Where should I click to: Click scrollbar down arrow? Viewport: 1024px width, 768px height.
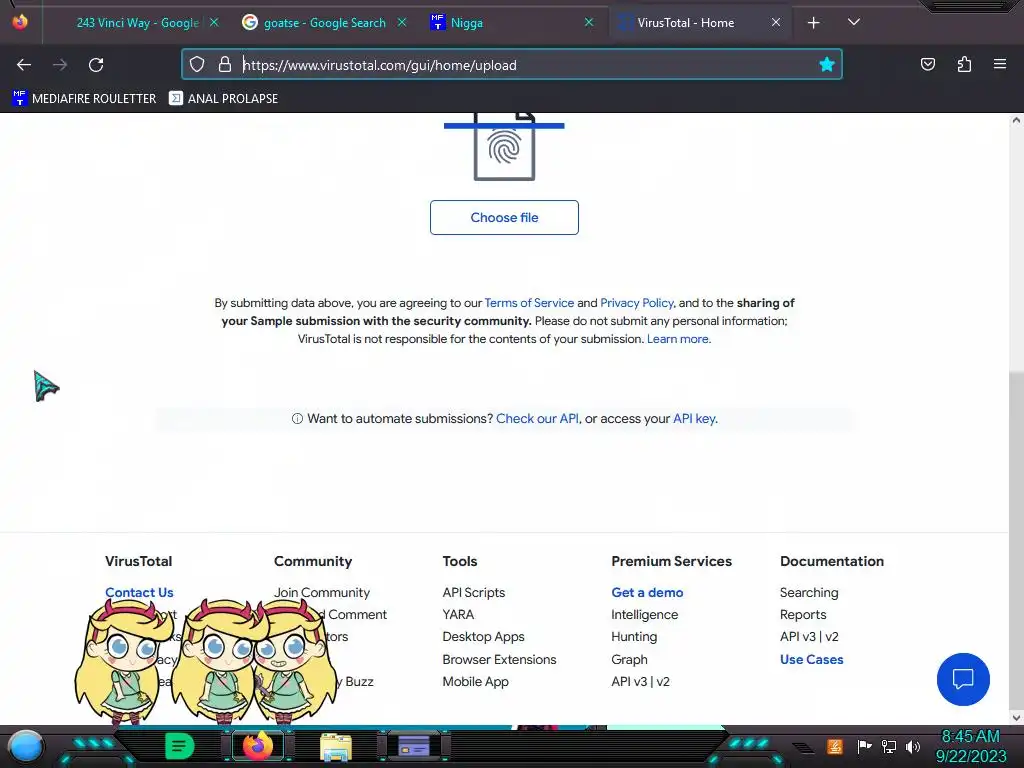click(1016, 717)
